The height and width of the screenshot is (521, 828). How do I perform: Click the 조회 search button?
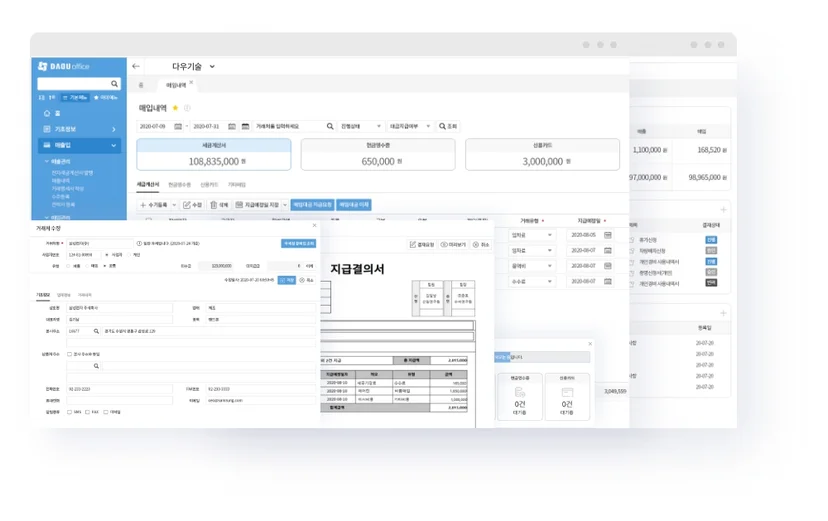448,126
